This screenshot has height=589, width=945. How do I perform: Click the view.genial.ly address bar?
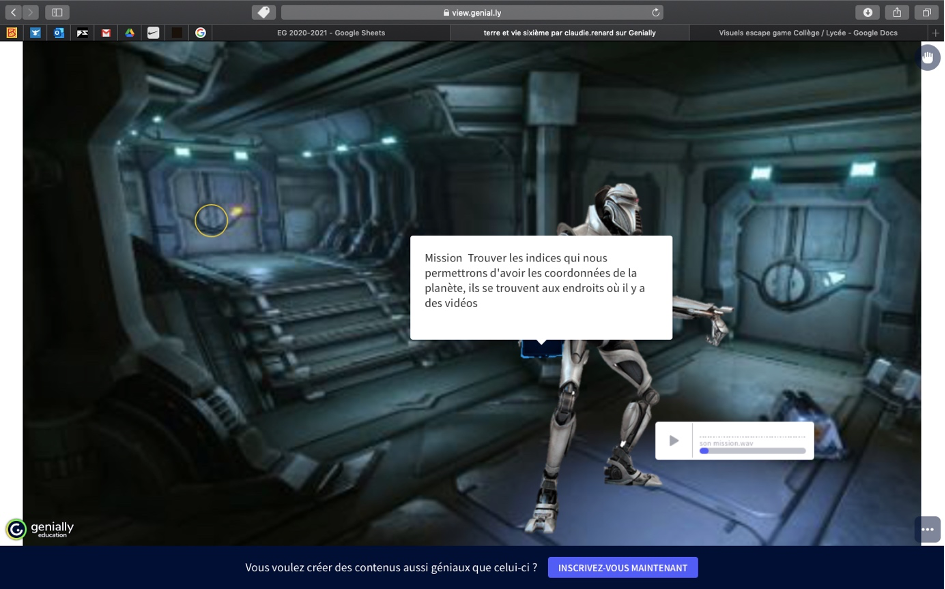tap(472, 12)
